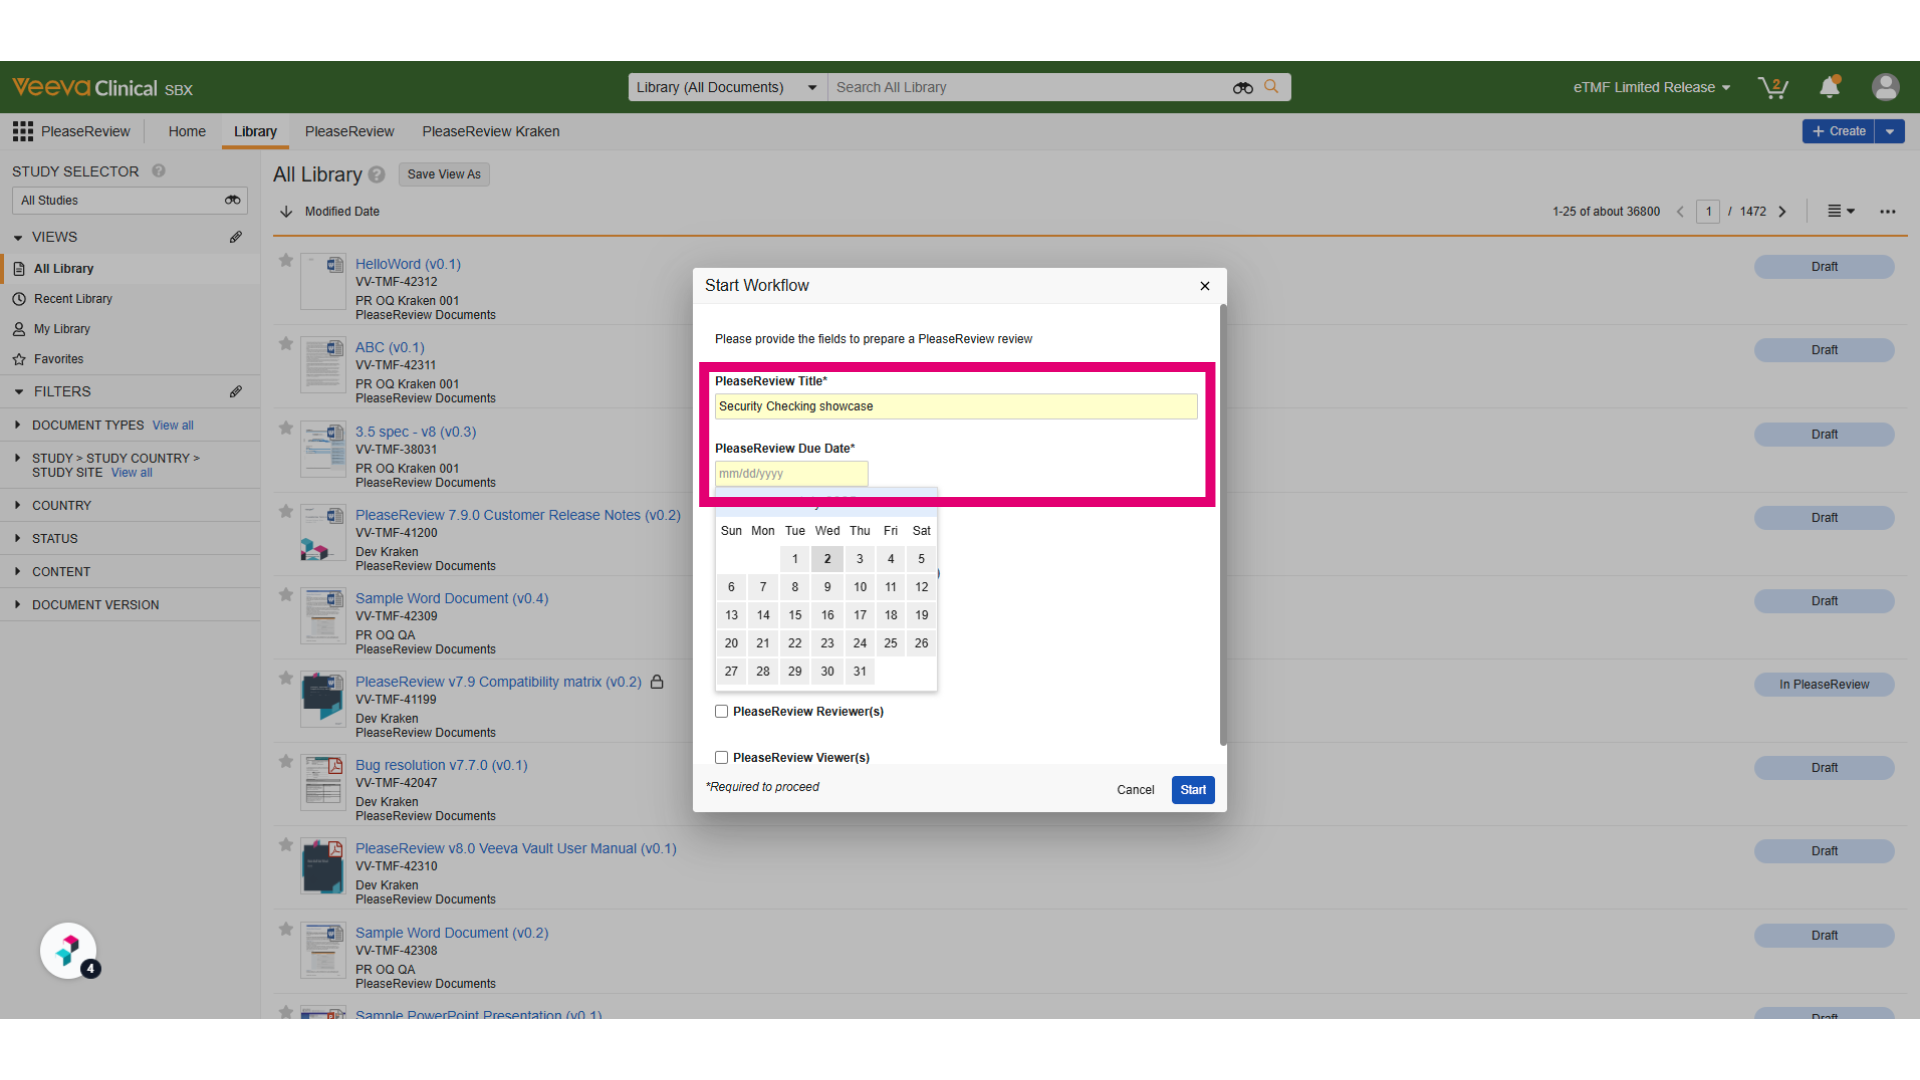This screenshot has width=1920, height=1080.
Task: Open the user profile avatar
Action: pos(1885,87)
